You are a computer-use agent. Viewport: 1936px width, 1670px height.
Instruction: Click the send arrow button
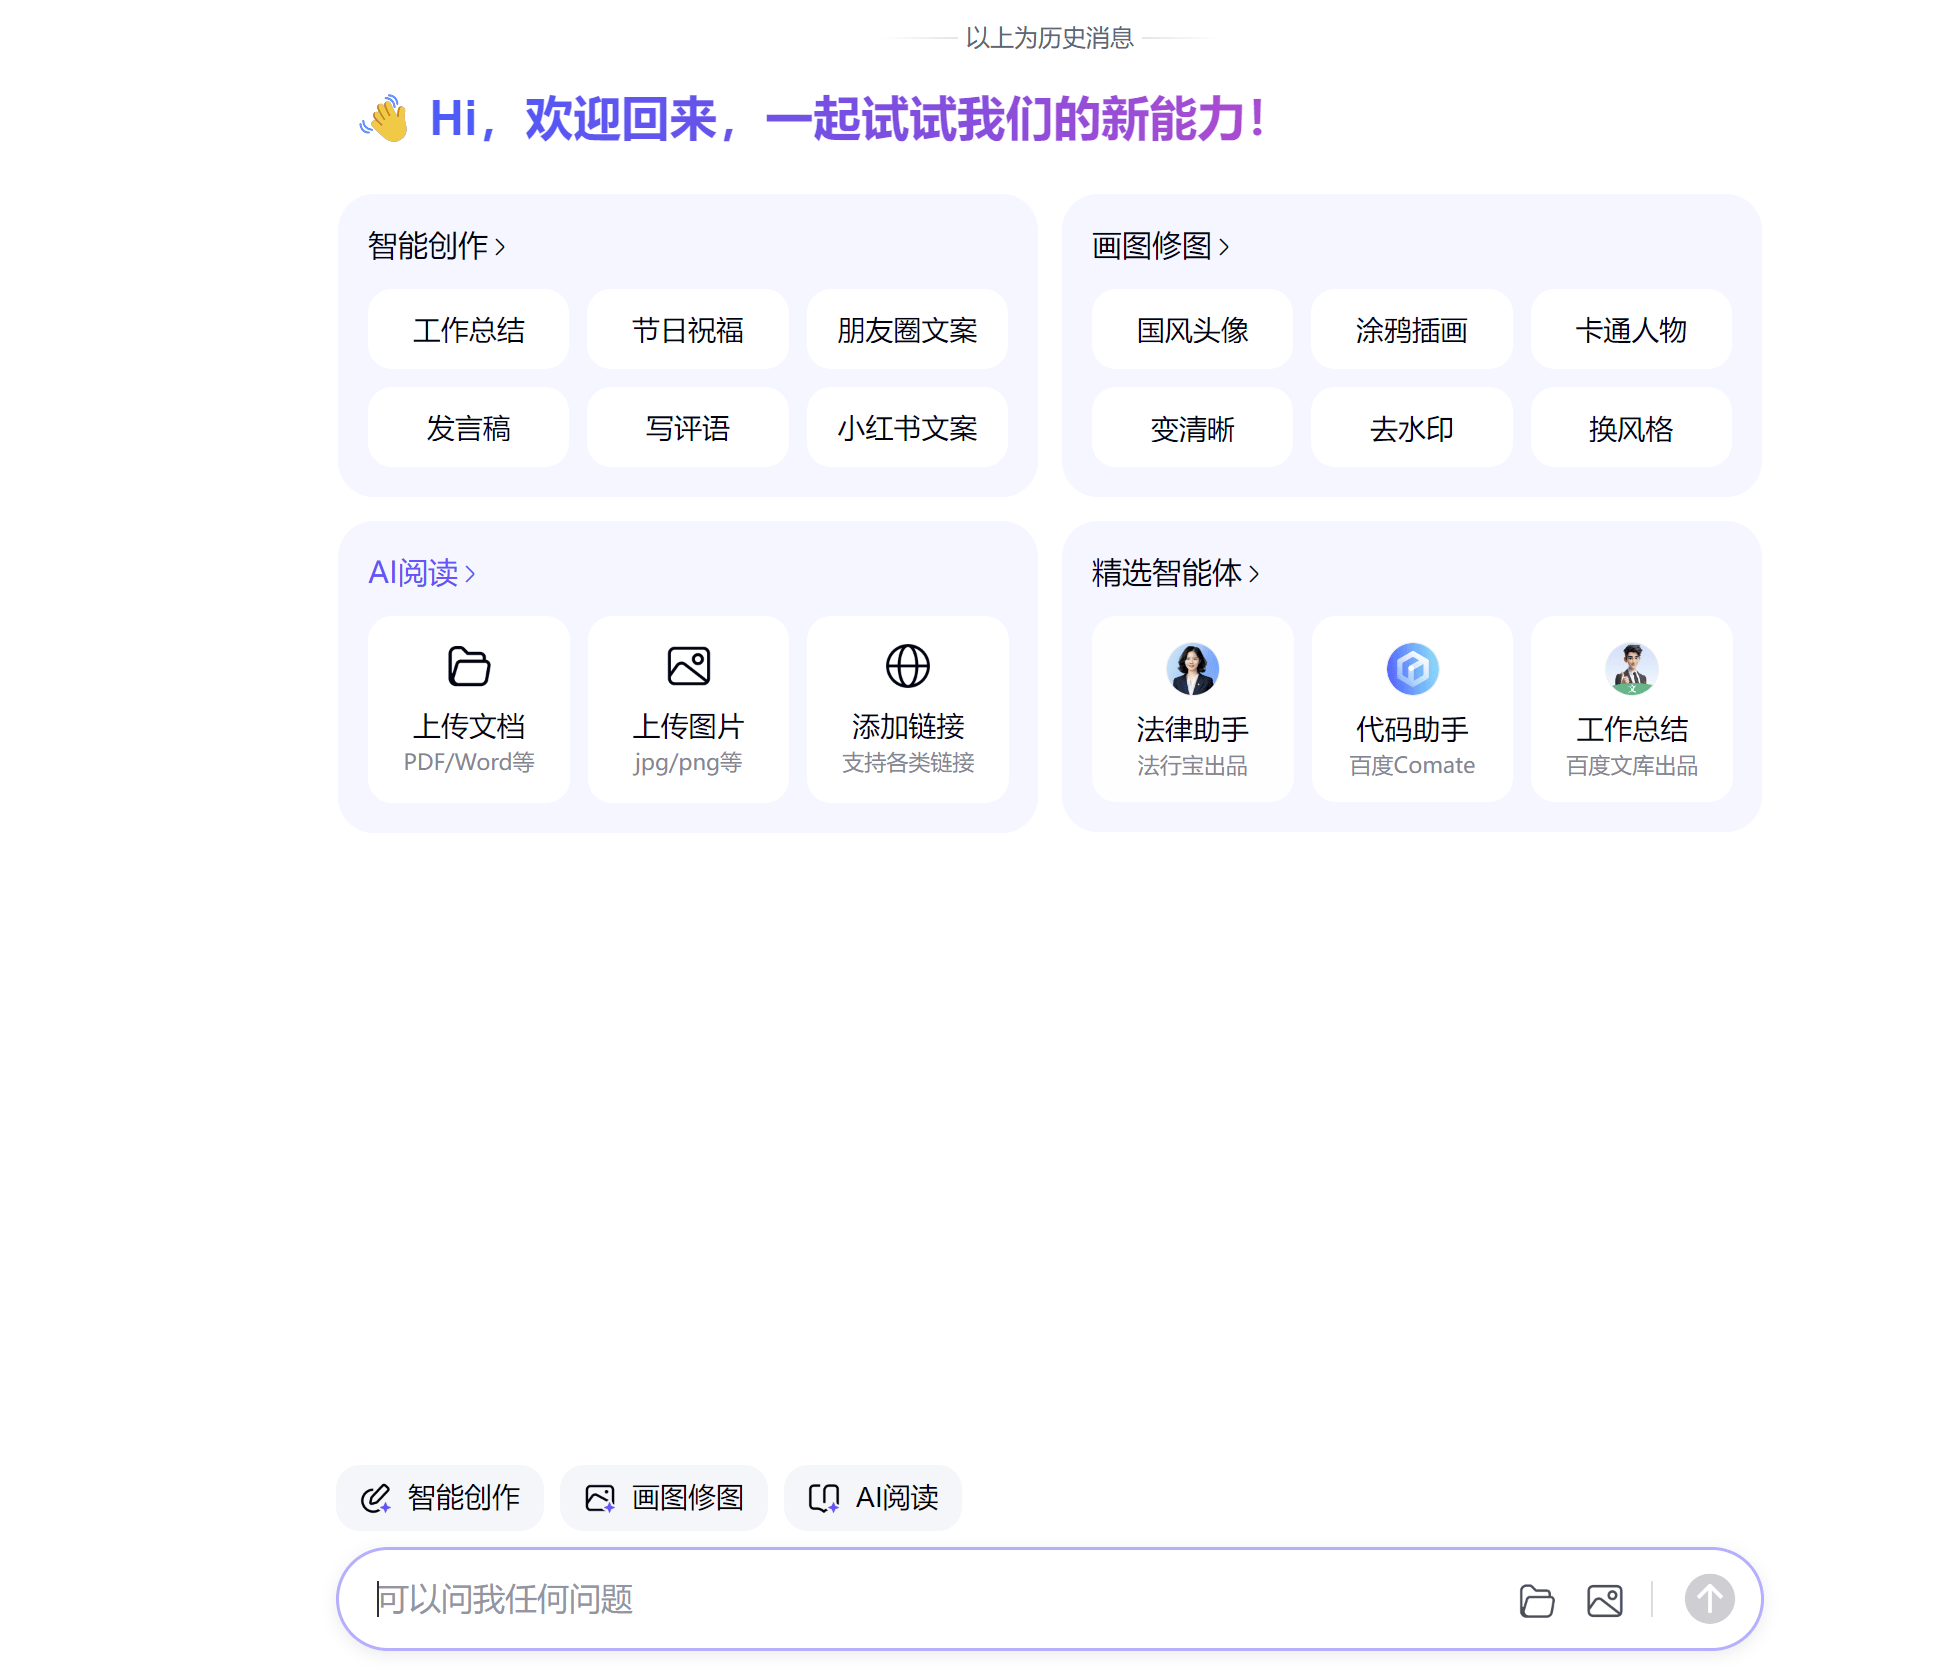(x=1709, y=1599)
